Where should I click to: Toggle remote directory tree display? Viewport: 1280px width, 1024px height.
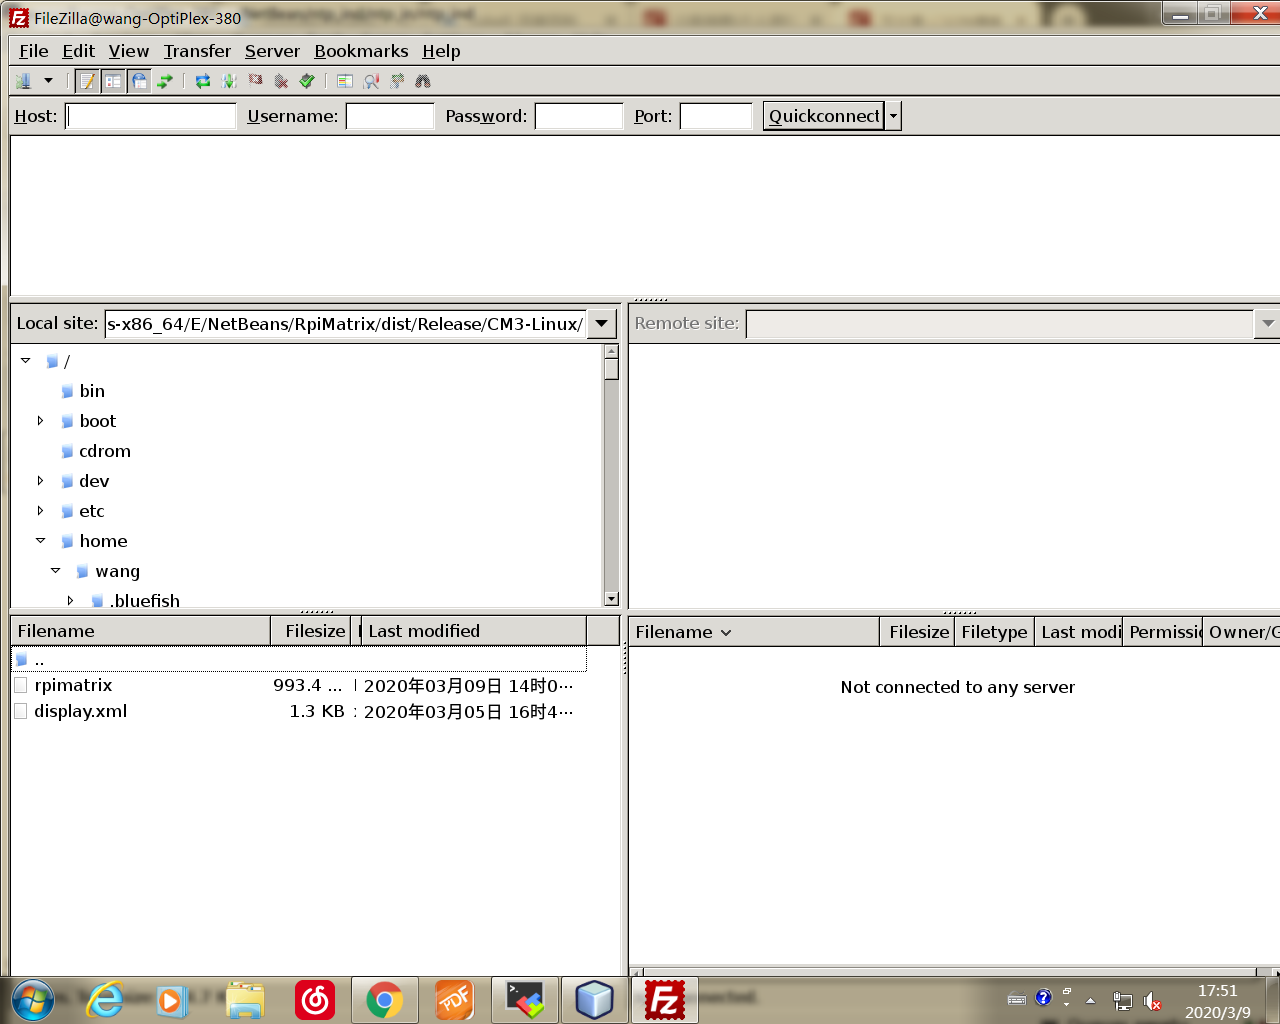[x=140, y=81]
